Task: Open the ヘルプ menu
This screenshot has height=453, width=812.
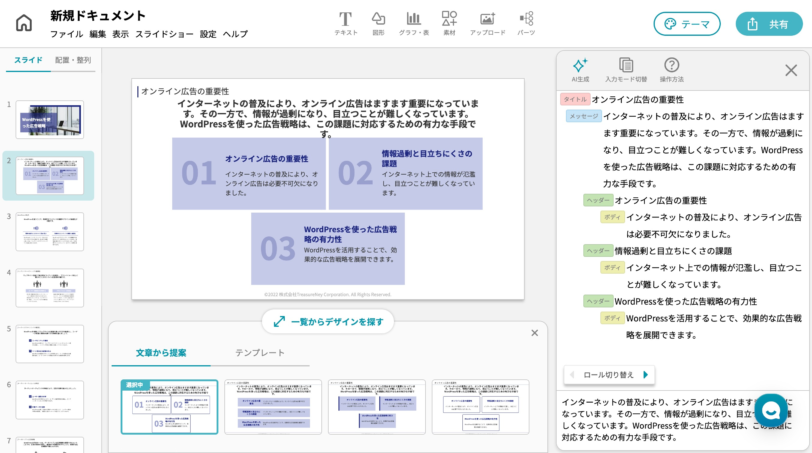Action: (236, 34)
